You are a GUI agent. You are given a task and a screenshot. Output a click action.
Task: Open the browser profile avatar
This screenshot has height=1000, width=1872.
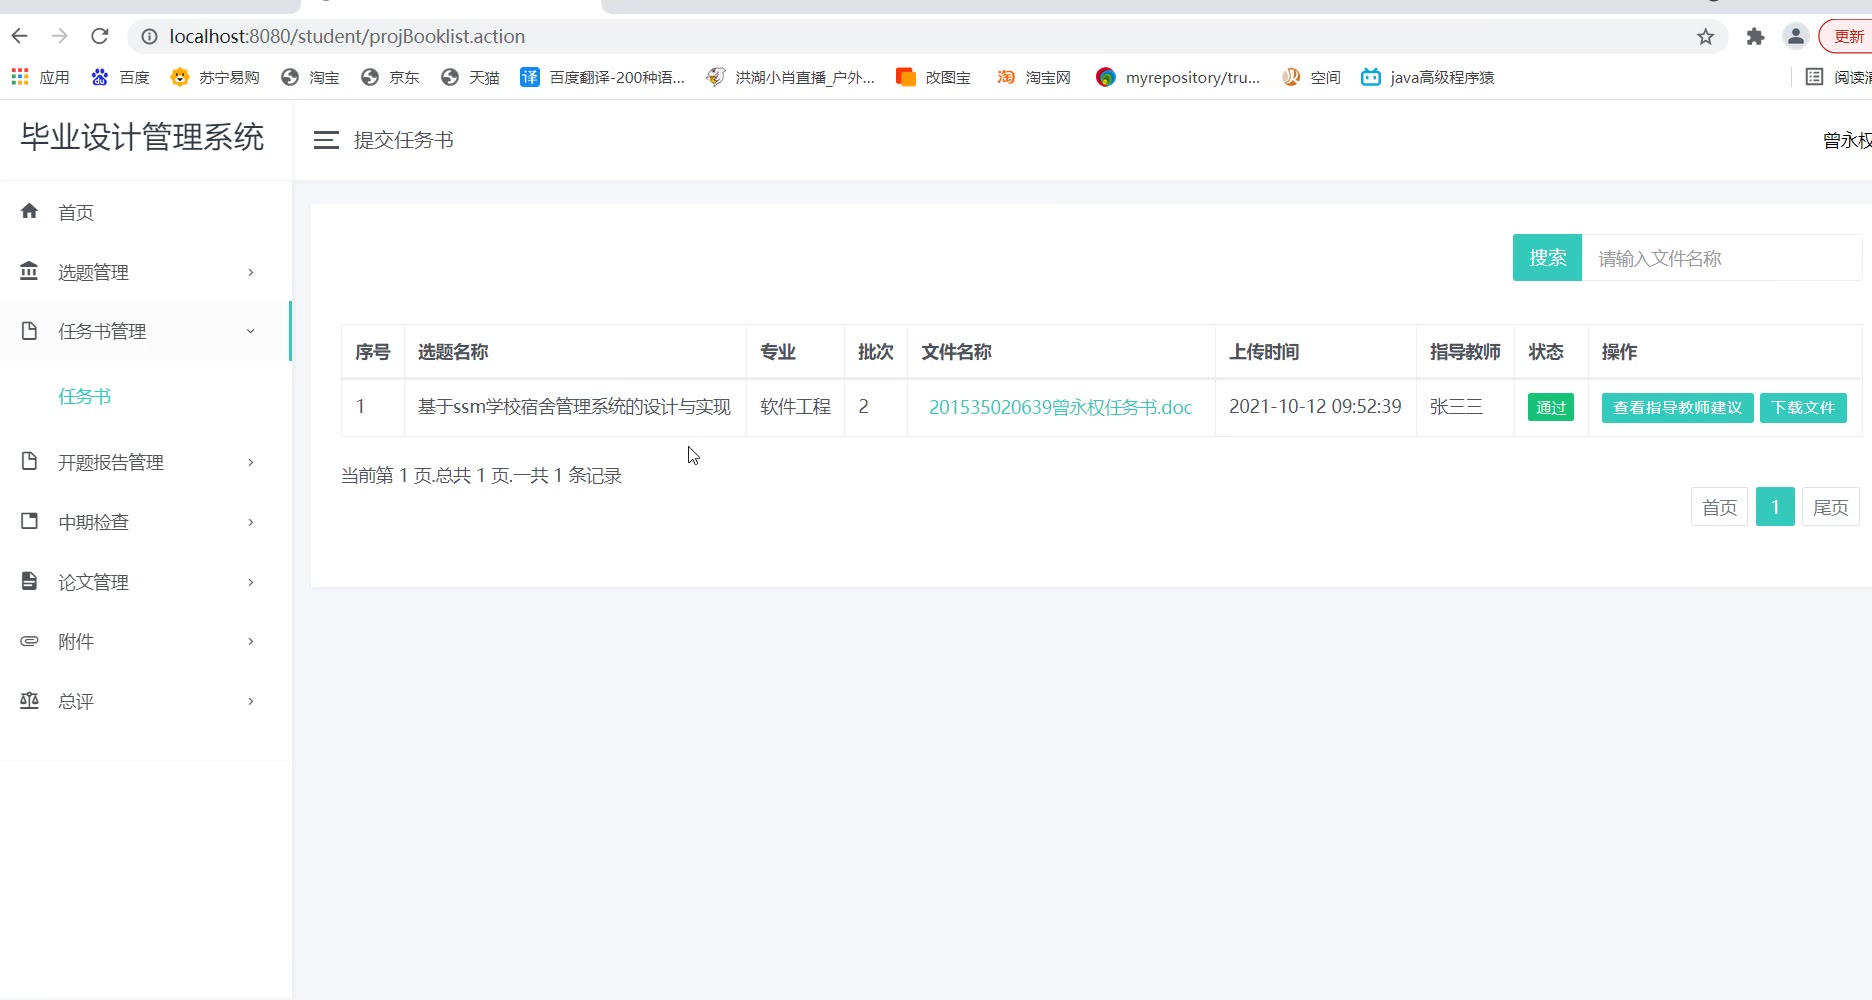(1796, 37)
